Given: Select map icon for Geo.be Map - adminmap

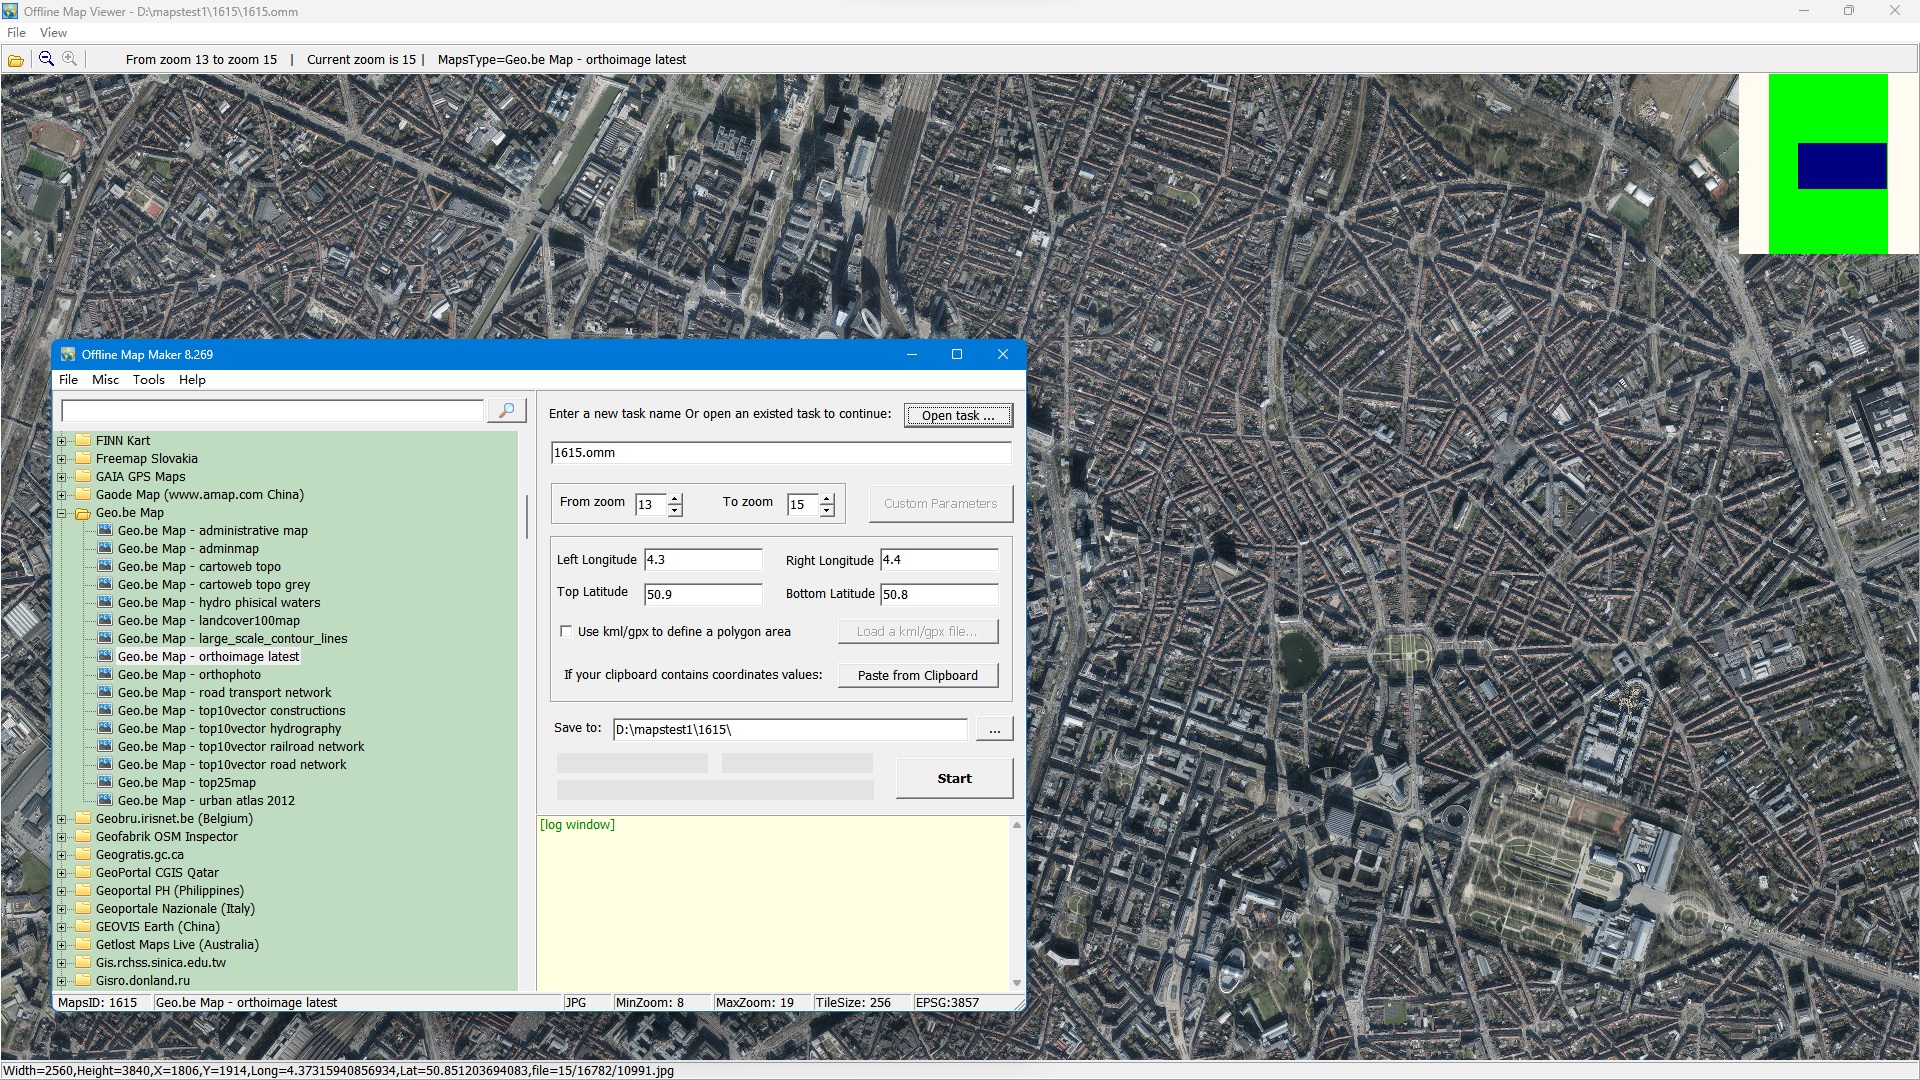Looking at the screenshot, I should pos(105,548).
